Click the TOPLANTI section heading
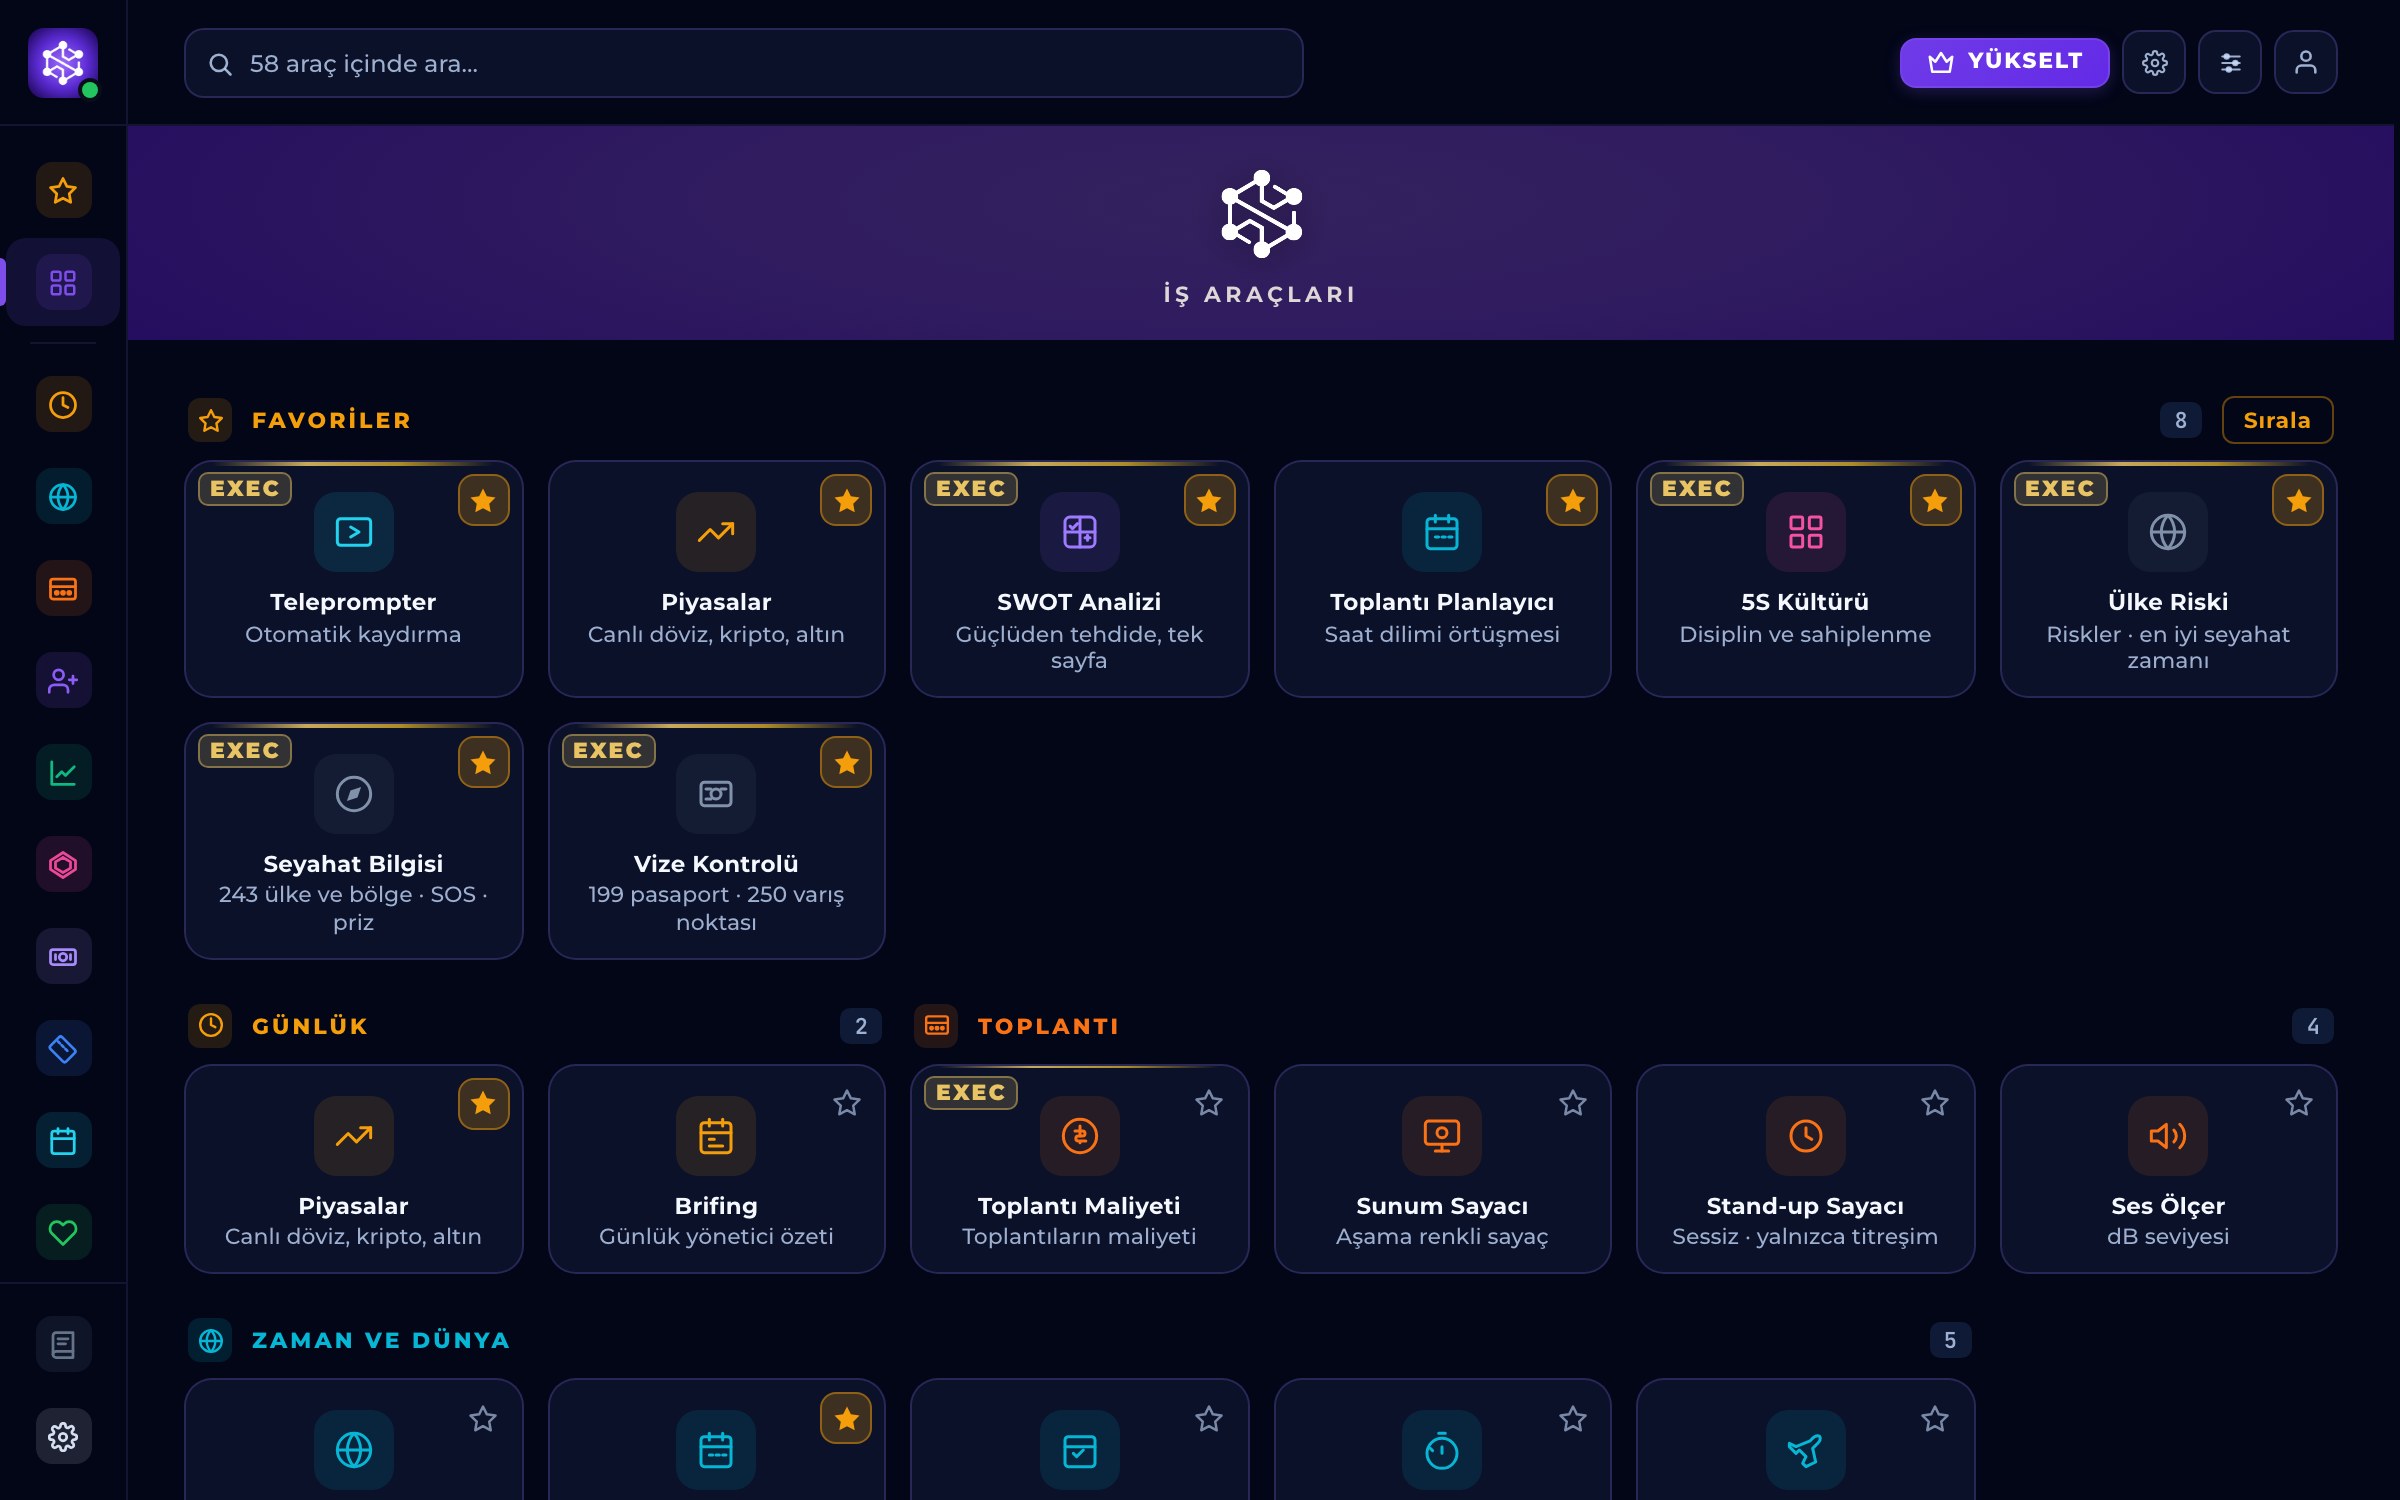Viewport: 2400px width, 1500px height. click(x=1048, y=1026)
